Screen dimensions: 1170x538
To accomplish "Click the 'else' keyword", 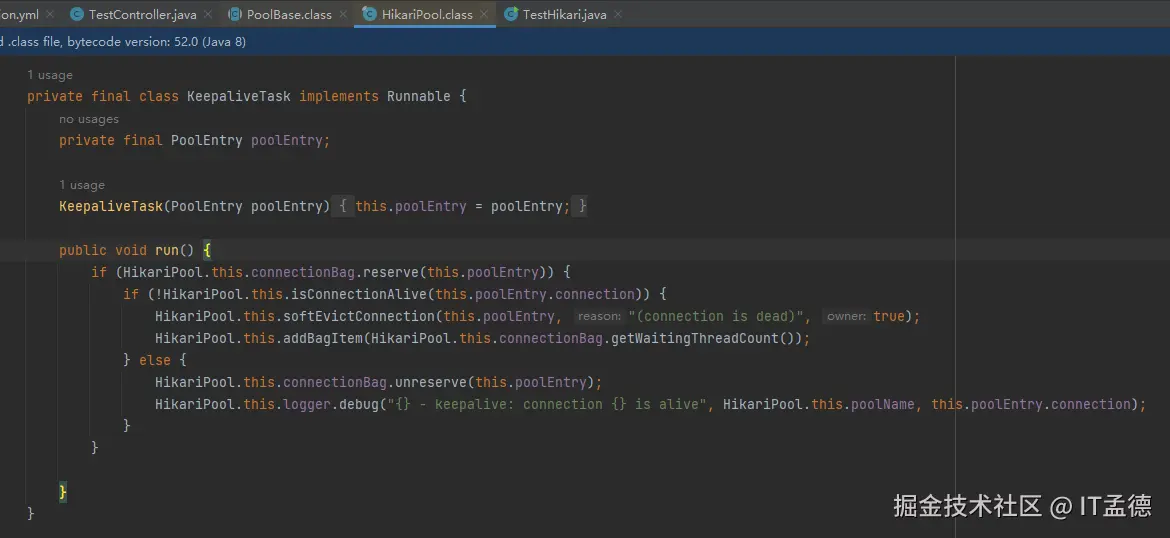I will tap(154, 360).
